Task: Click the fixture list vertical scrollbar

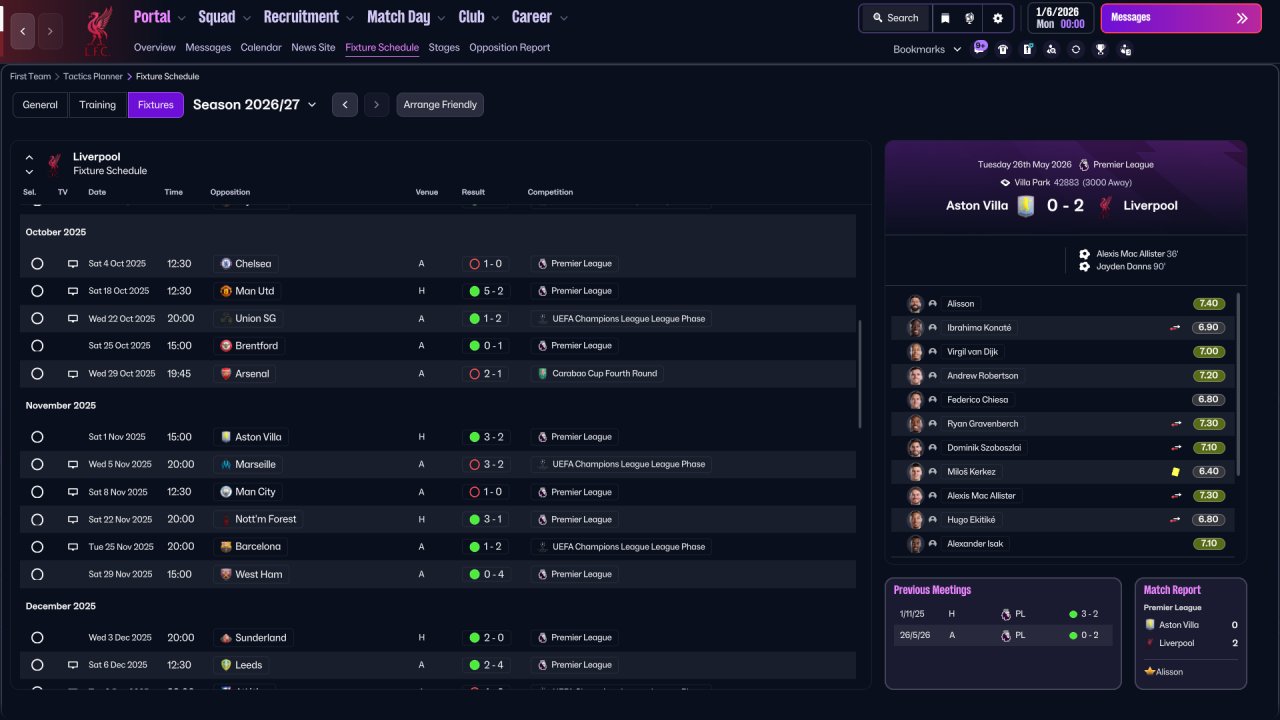Action: 860,374
